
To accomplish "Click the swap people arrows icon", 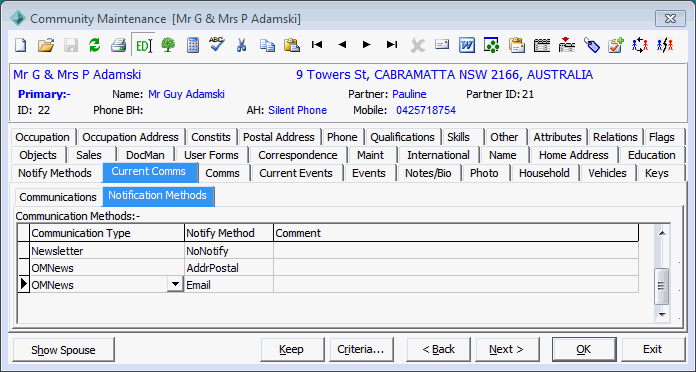I will click(640, 45).
